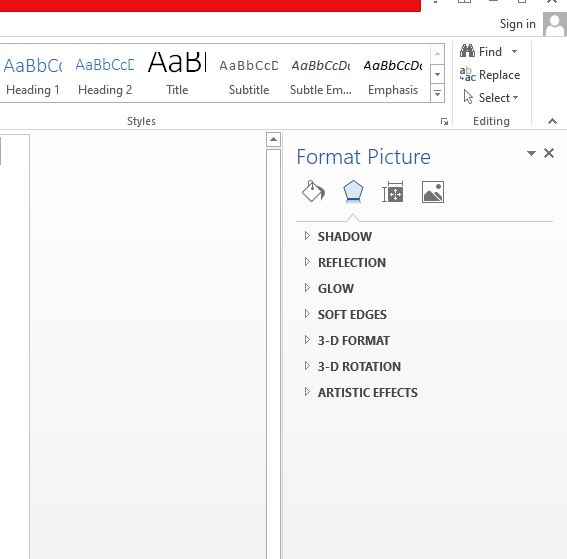Image resolution: width=567 pixels, height=559 pixels.
Task: Expand the 3-D FORMAT section
Action: [347, 341]
